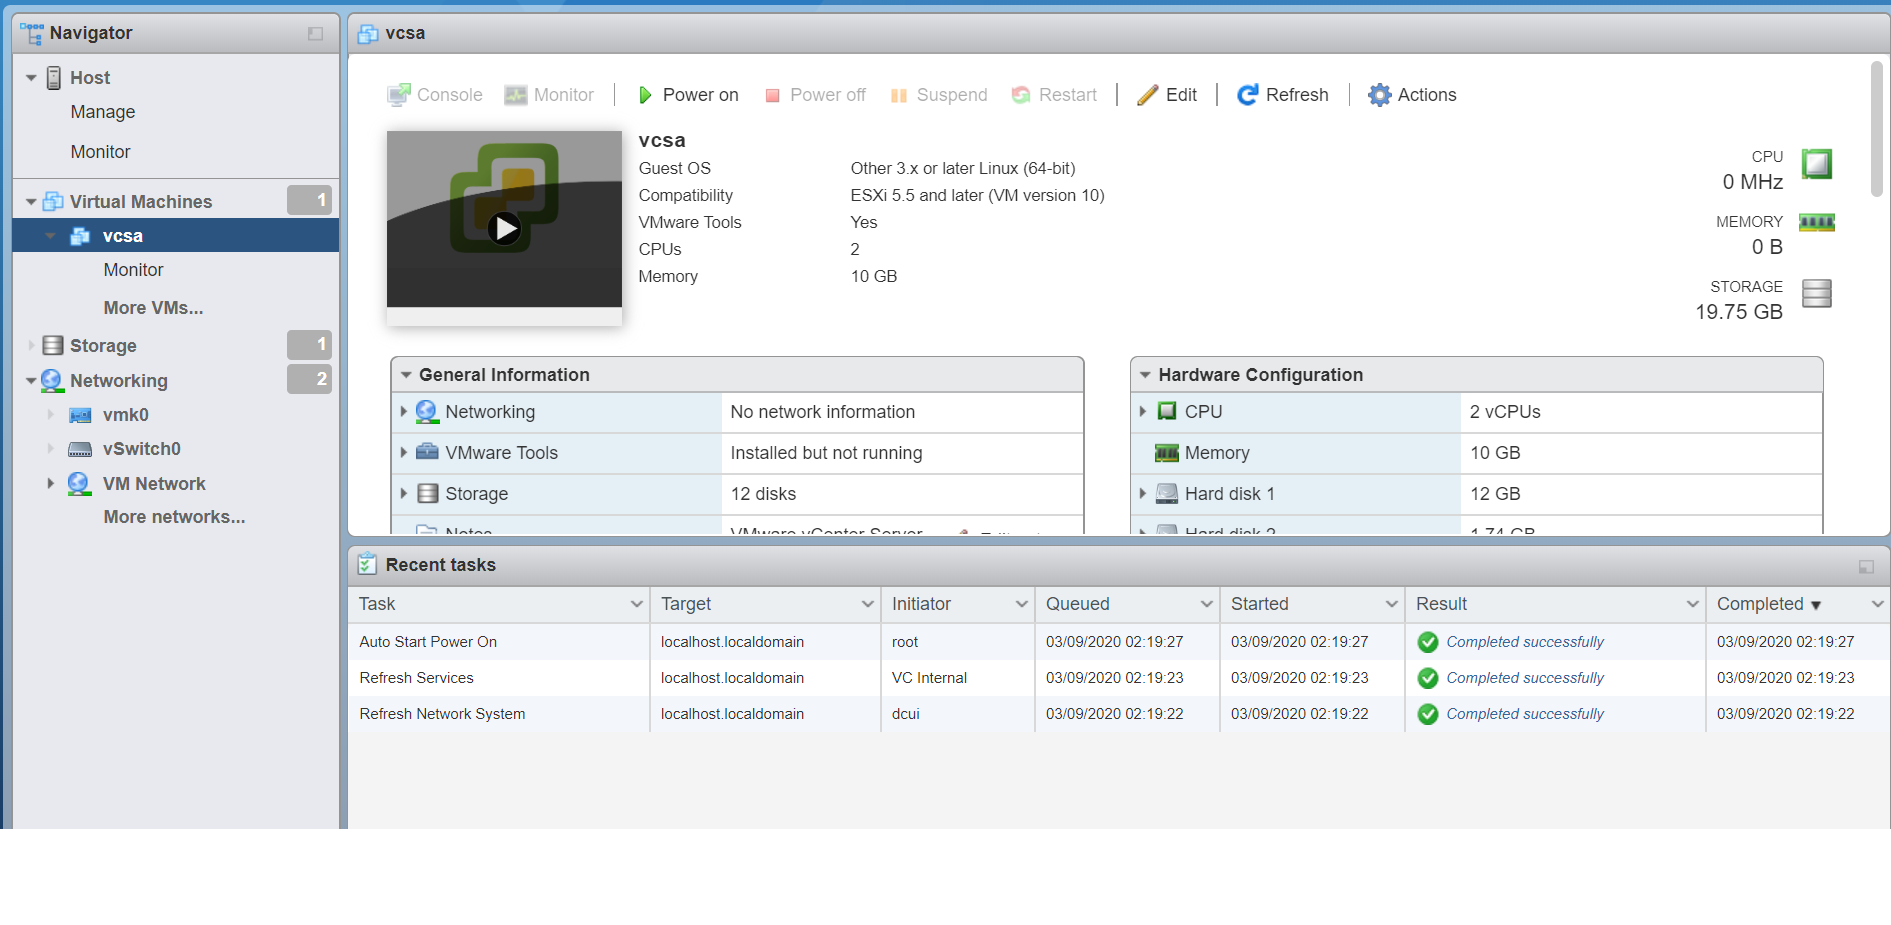The image size is (1891, 925).
Task: Click the Refresh arrow icon
Action: tap(1247, 95)
